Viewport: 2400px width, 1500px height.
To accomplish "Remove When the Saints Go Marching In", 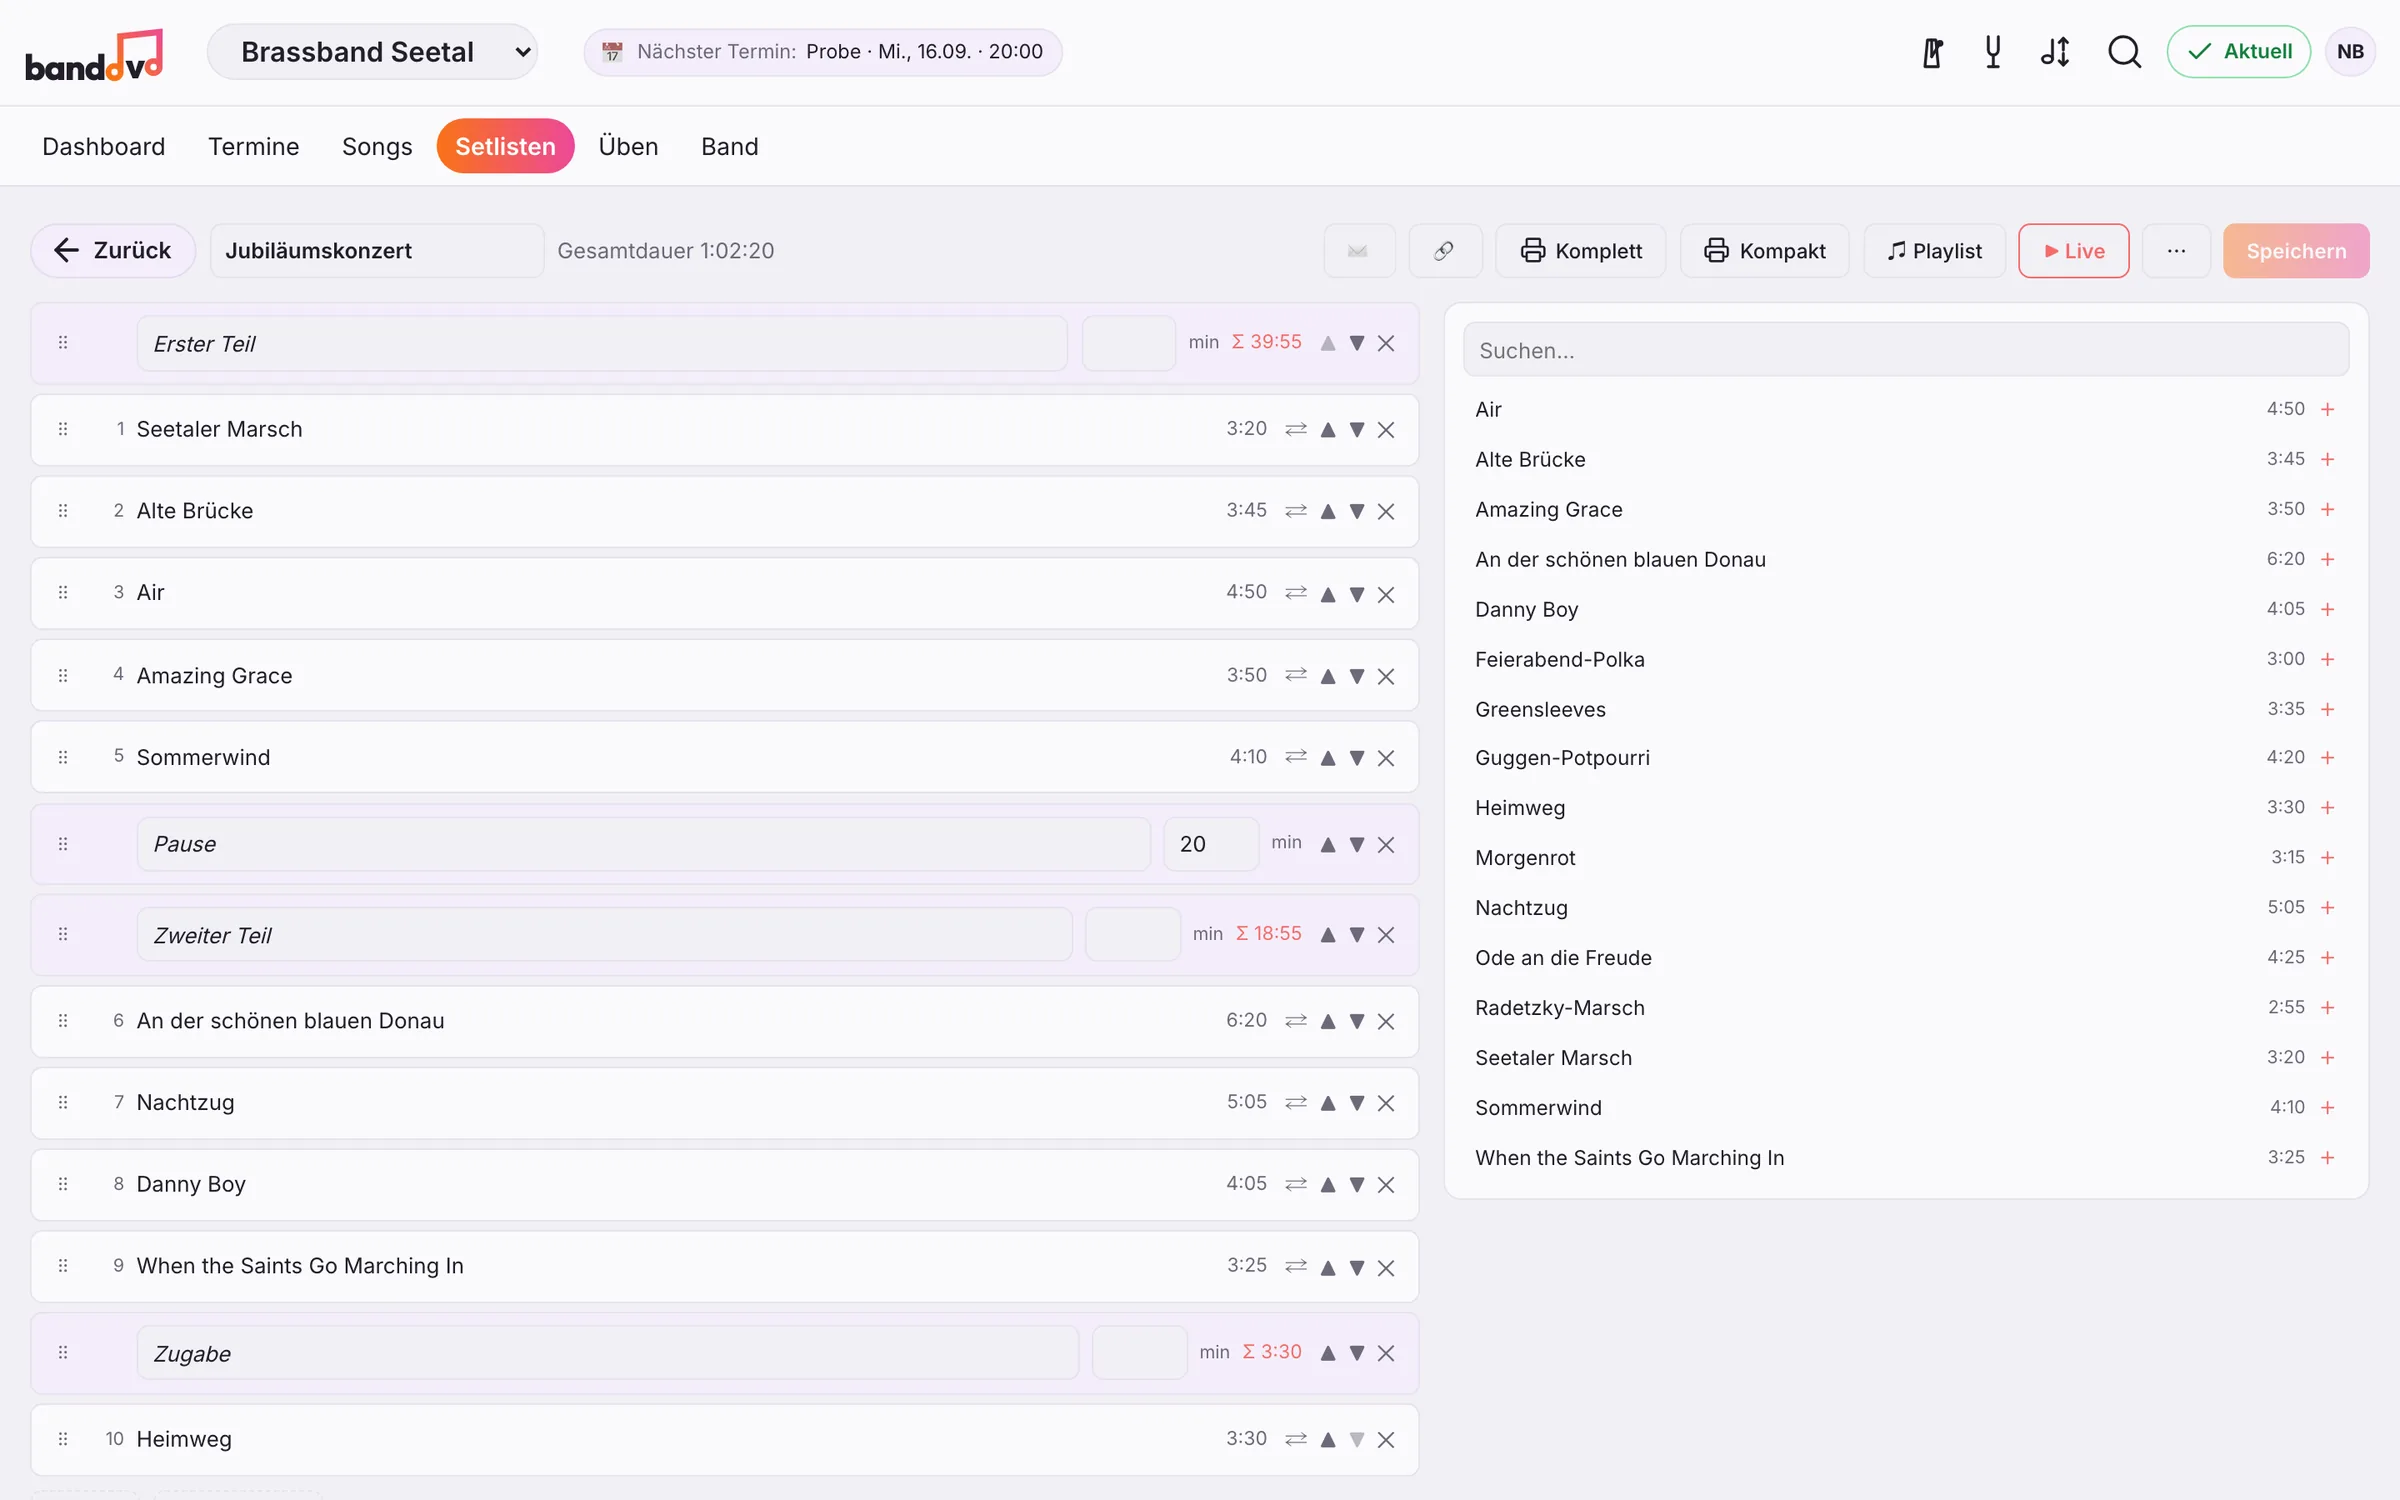I will point(1386,1268).
